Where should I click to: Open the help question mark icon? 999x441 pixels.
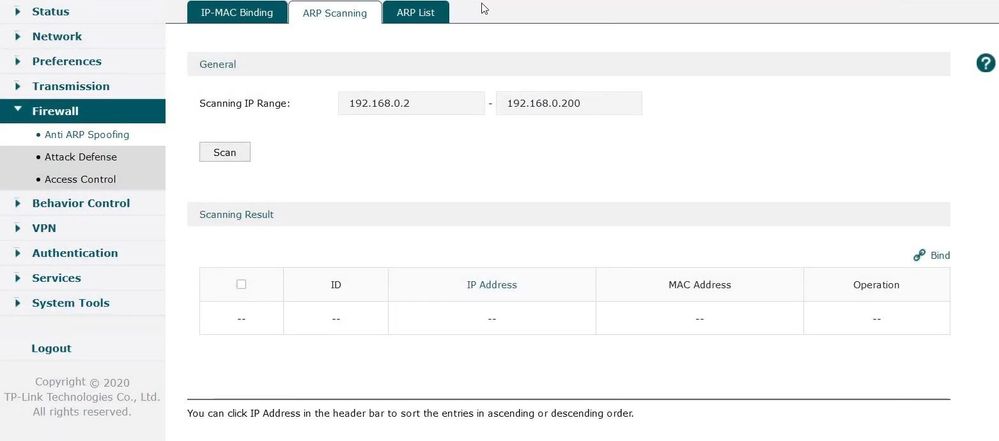pyautogui.click(x=986, y=63)
